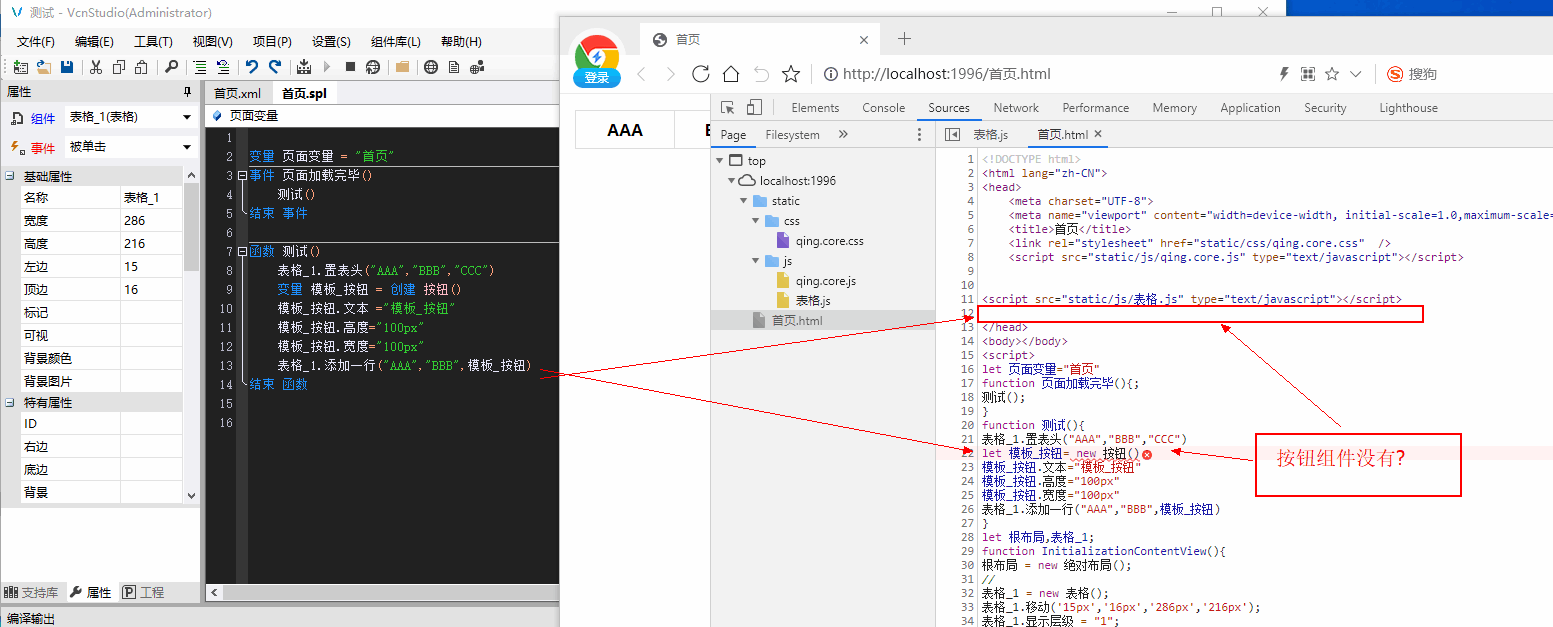Toggle the device toolbar in DevTools
This screenshot has height=627, width=1553.
[754, 108]
